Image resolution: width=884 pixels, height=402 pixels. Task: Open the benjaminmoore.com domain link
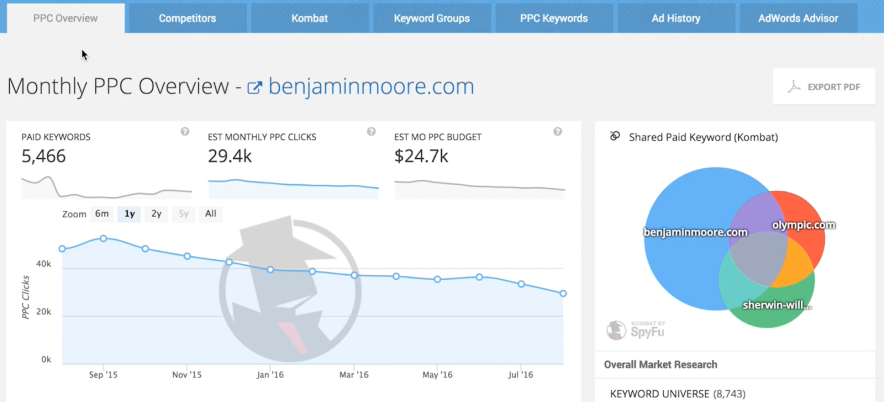point(370,87)
